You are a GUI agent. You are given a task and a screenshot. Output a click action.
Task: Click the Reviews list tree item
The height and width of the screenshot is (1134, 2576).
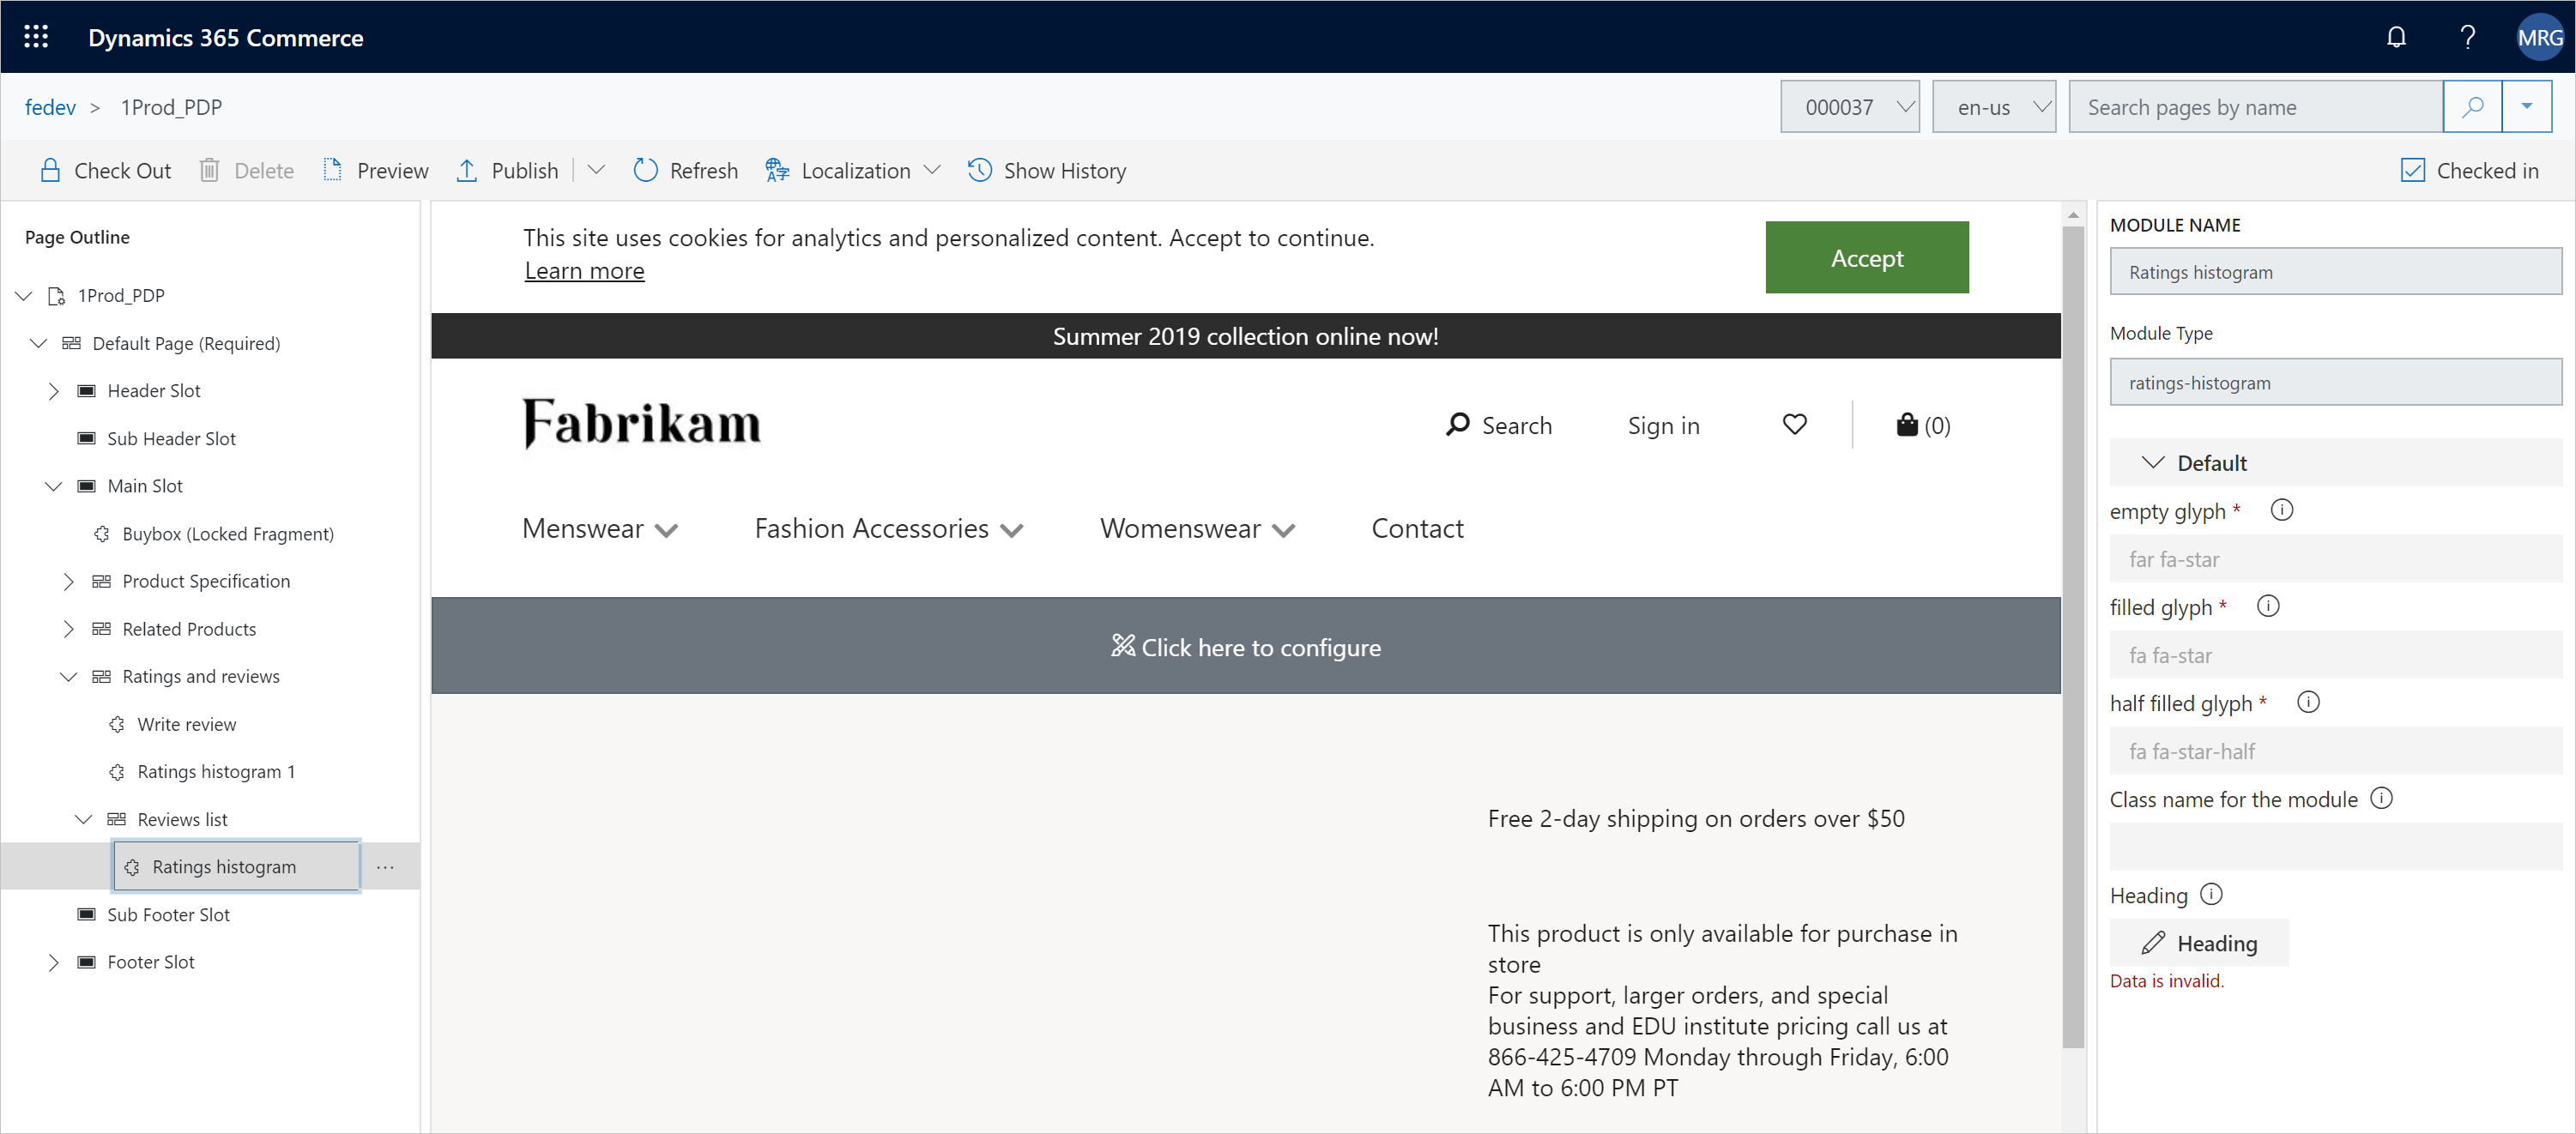(183, 819)
